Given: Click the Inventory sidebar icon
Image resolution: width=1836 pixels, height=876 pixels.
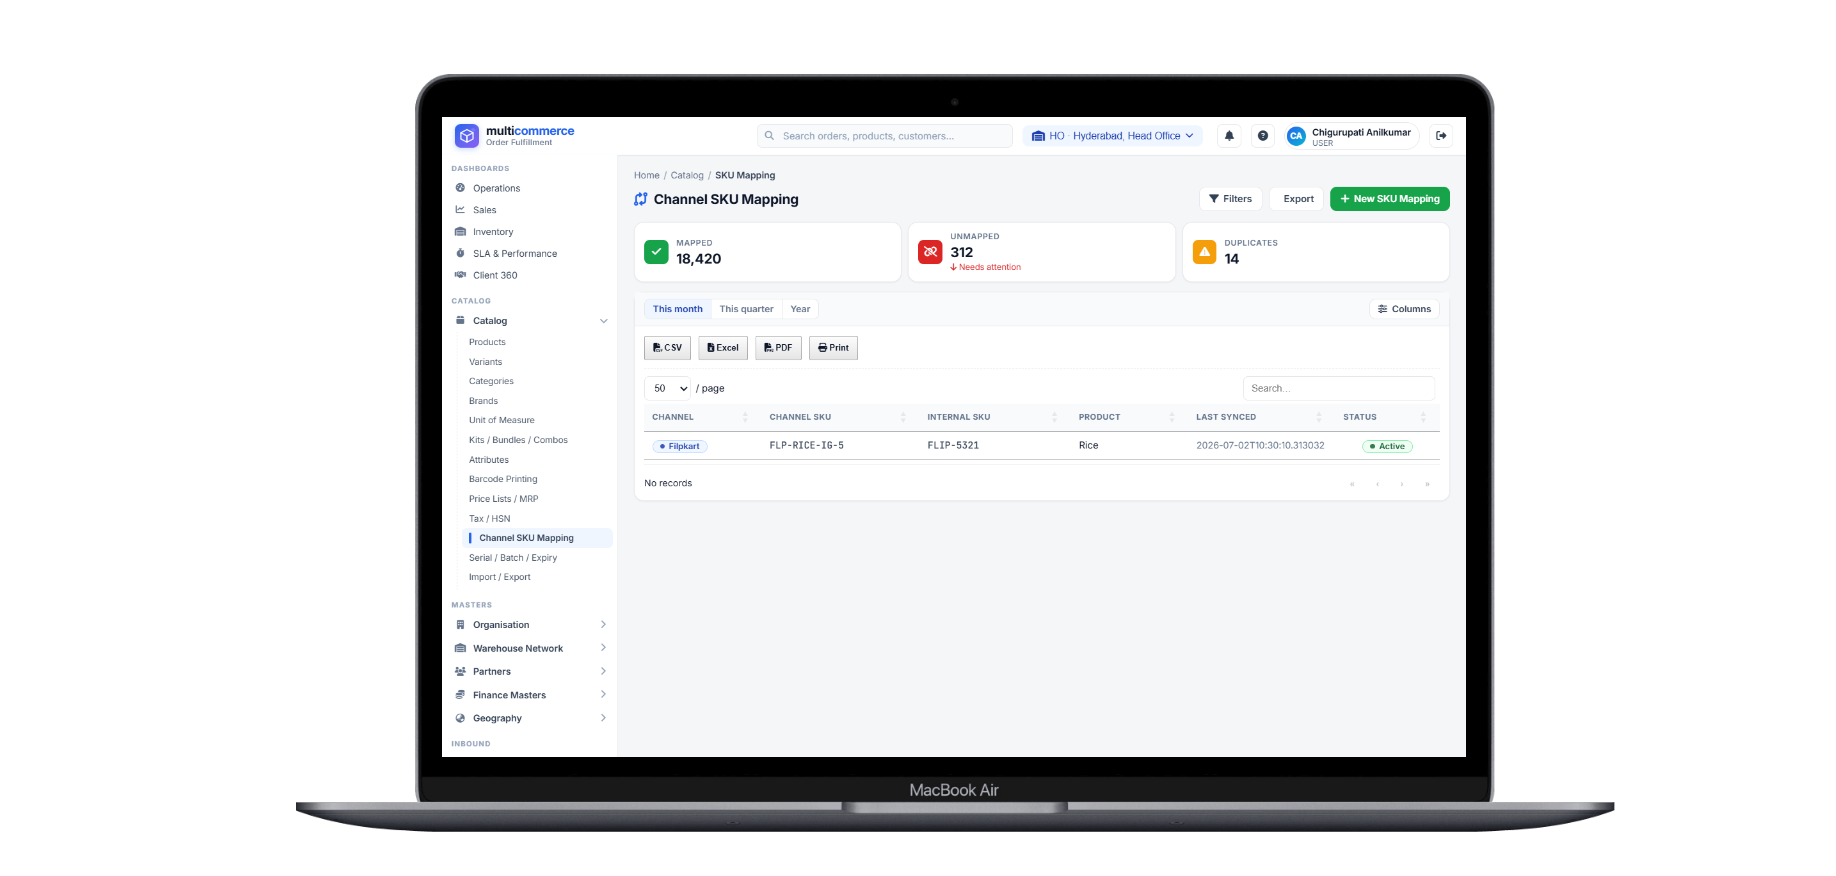Looking at the screenshot, I should (x=460, y=232).
